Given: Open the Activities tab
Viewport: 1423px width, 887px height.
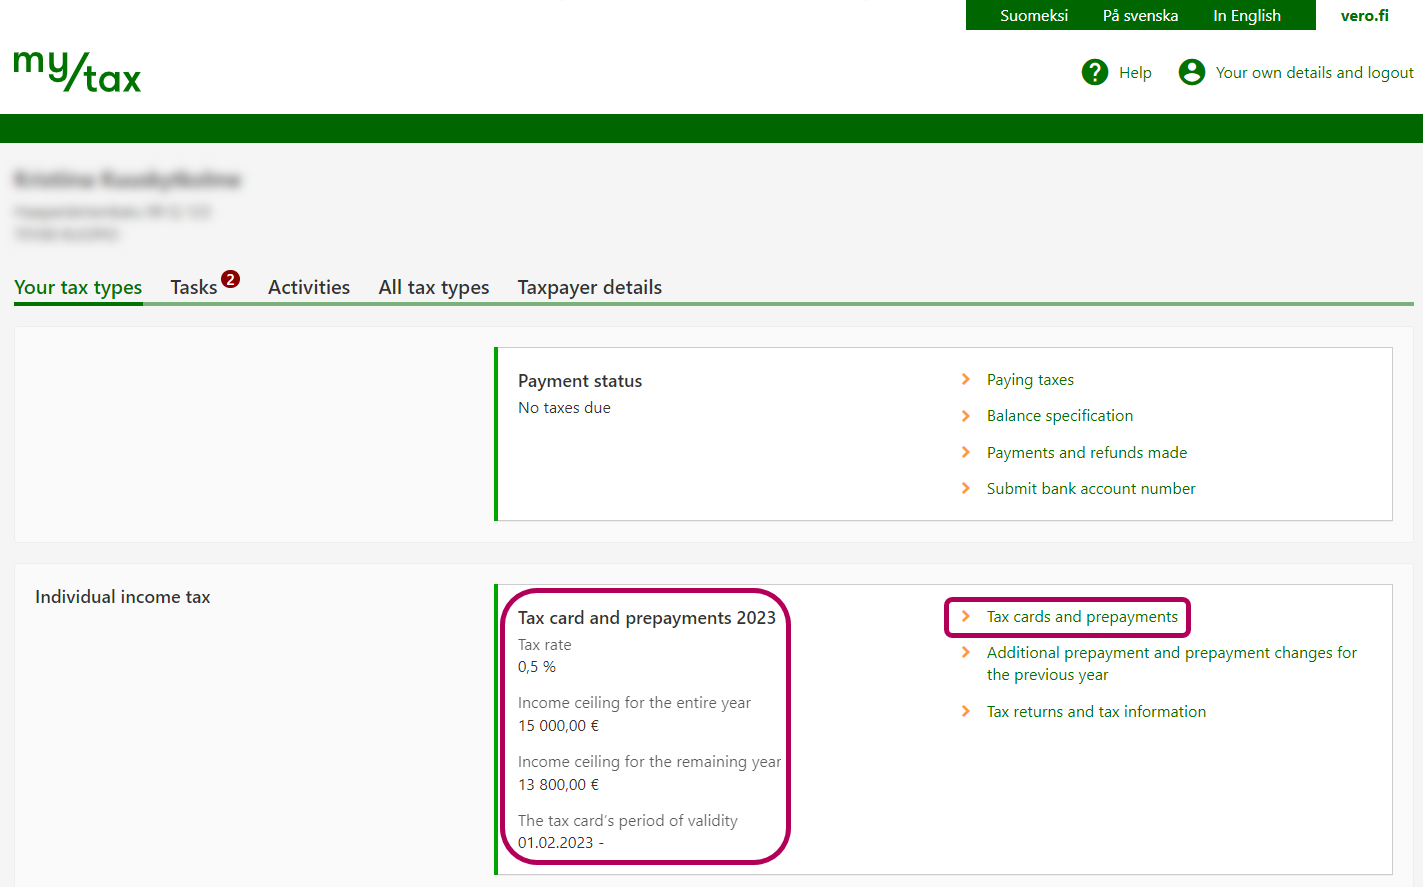Looking at the screenshot, I should [309, 288].
